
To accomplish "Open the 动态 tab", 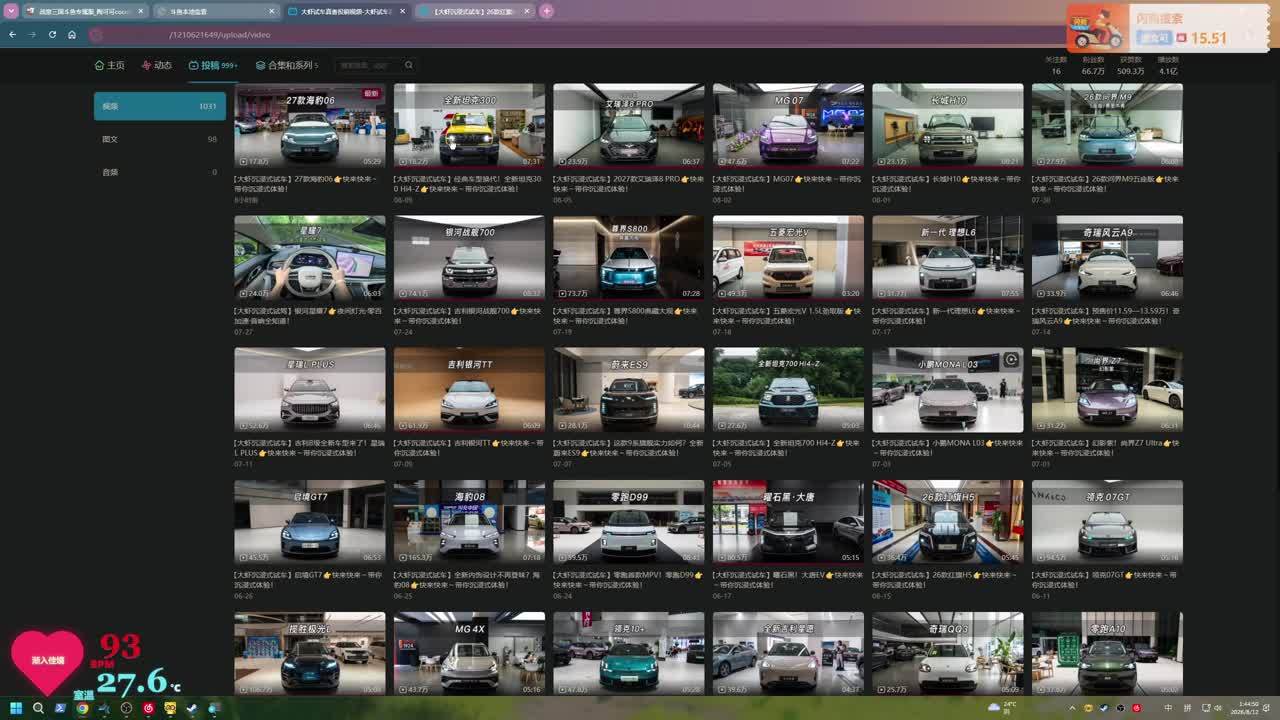I will (x=157, y=65).
